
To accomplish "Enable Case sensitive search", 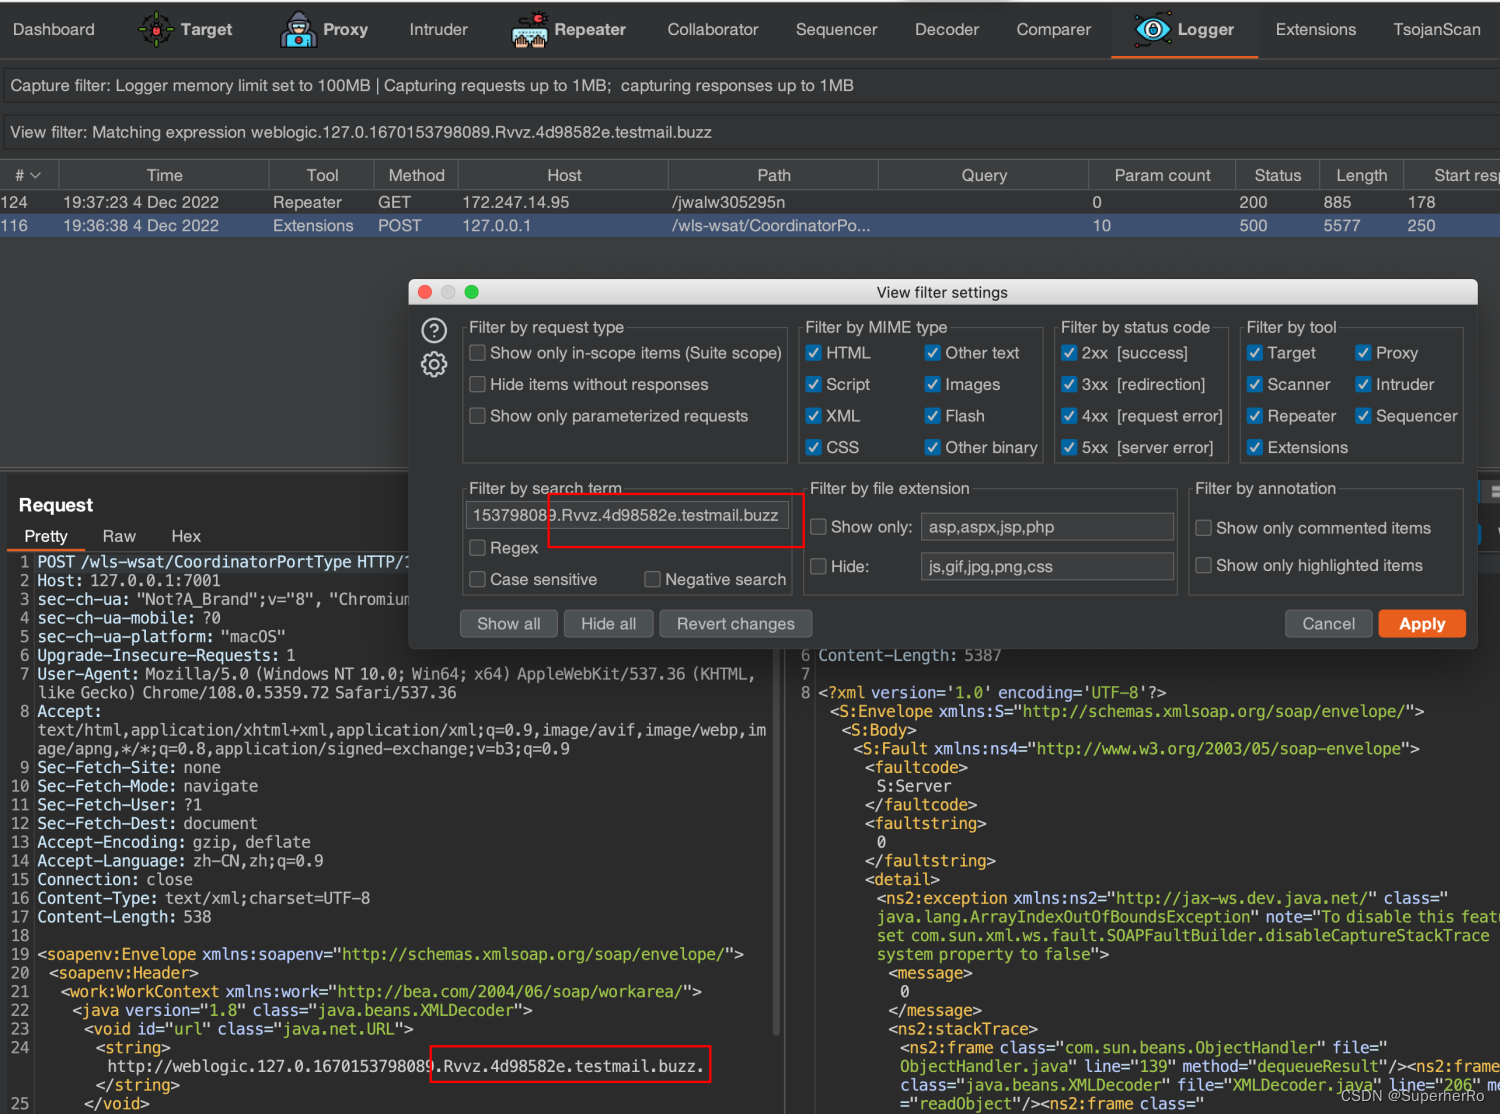I will (478, 579).
